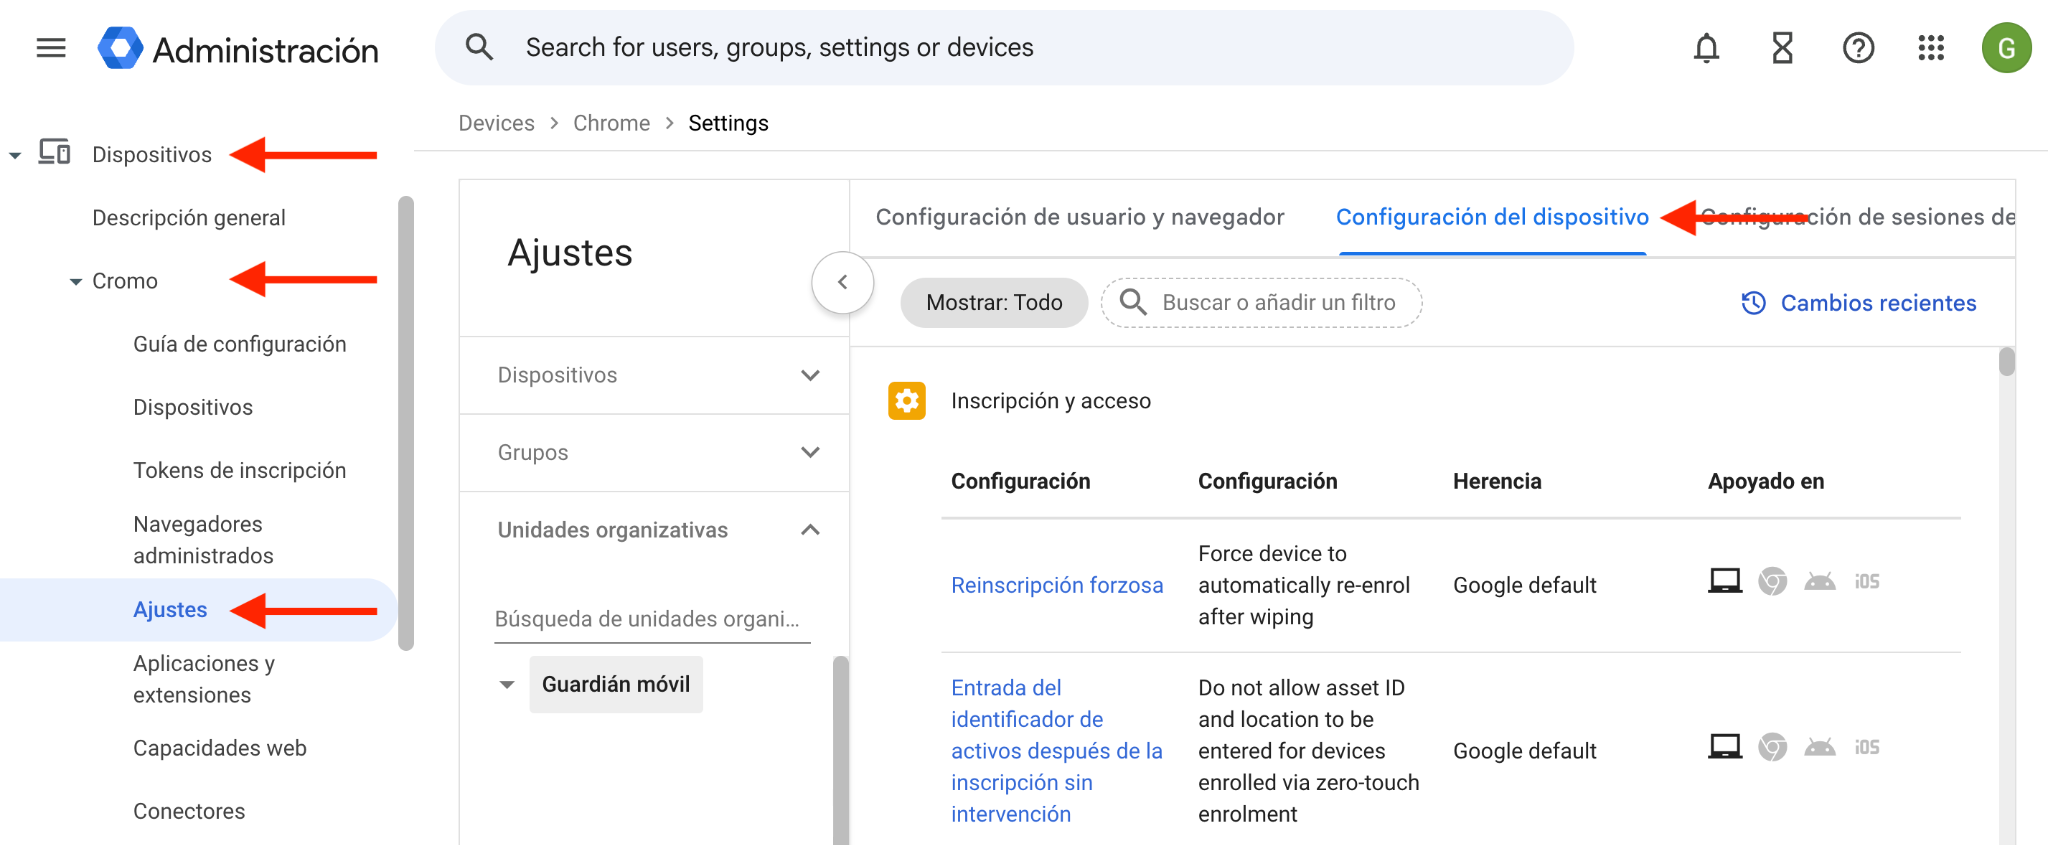Open the hourglass tasks icon
Viewport: 2048px width, 845px height.
pyautogui.click(x=1782, y=48)
